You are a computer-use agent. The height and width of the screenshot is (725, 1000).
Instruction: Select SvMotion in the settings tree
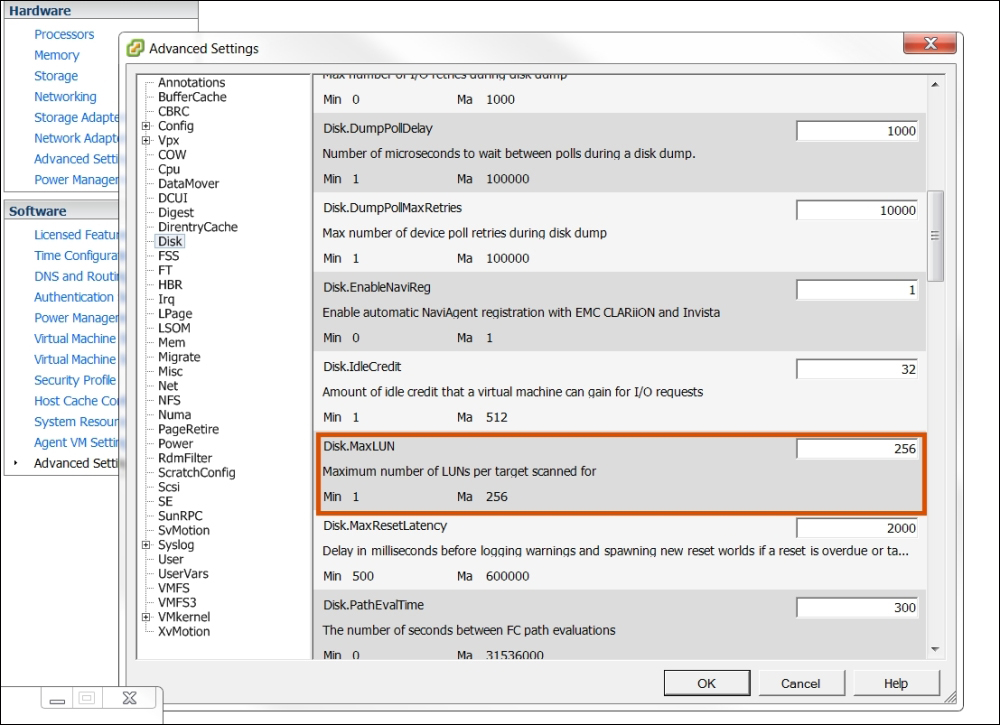coord(184,531)
